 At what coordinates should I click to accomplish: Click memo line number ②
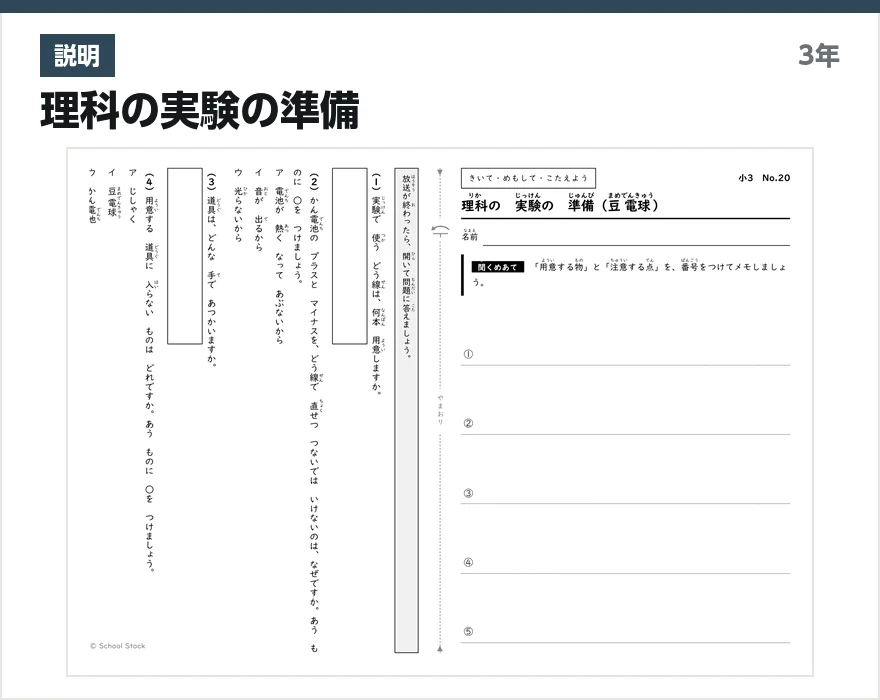click(x=468, y=423)
